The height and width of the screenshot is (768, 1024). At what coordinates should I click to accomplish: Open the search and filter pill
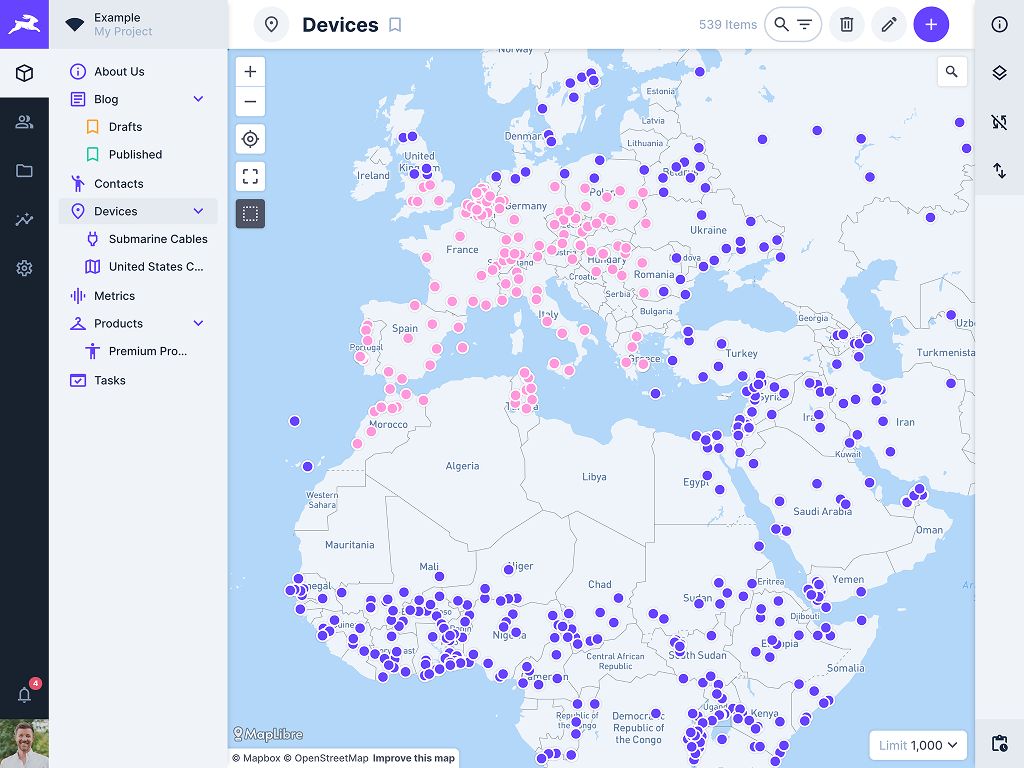(x=793, y=24)
